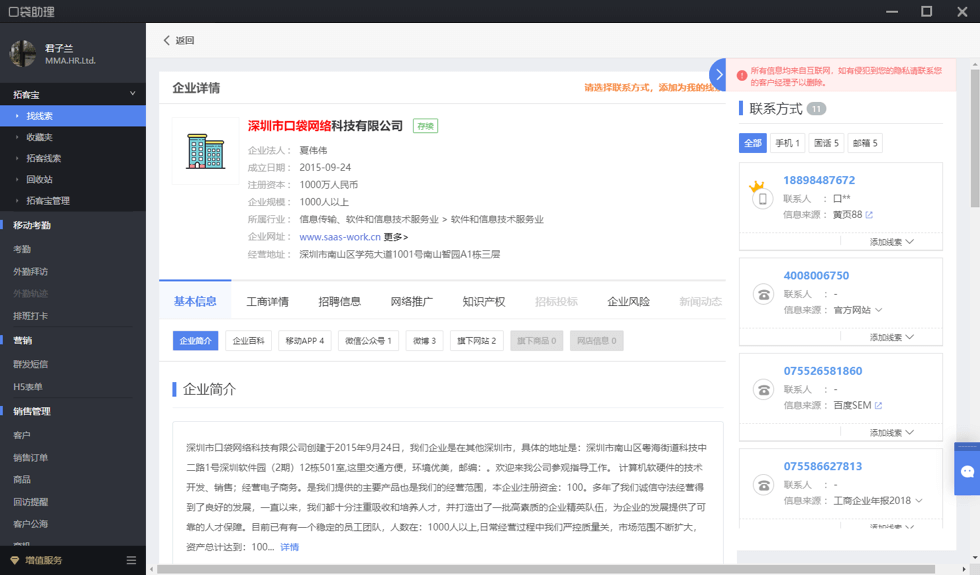Expand the 官方网站 source dropdown
This screenshot has height=575, width=980.
[879, 310]
